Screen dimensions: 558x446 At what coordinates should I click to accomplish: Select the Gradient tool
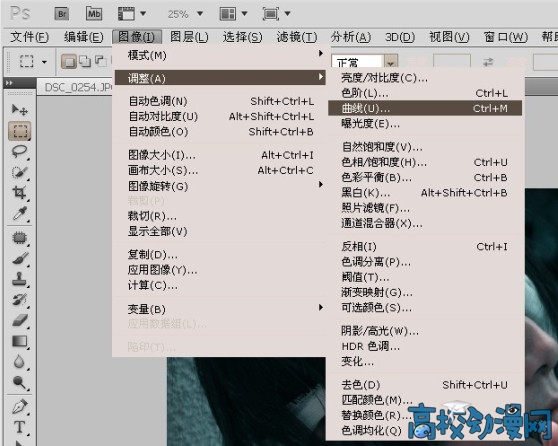click(20, 341)
